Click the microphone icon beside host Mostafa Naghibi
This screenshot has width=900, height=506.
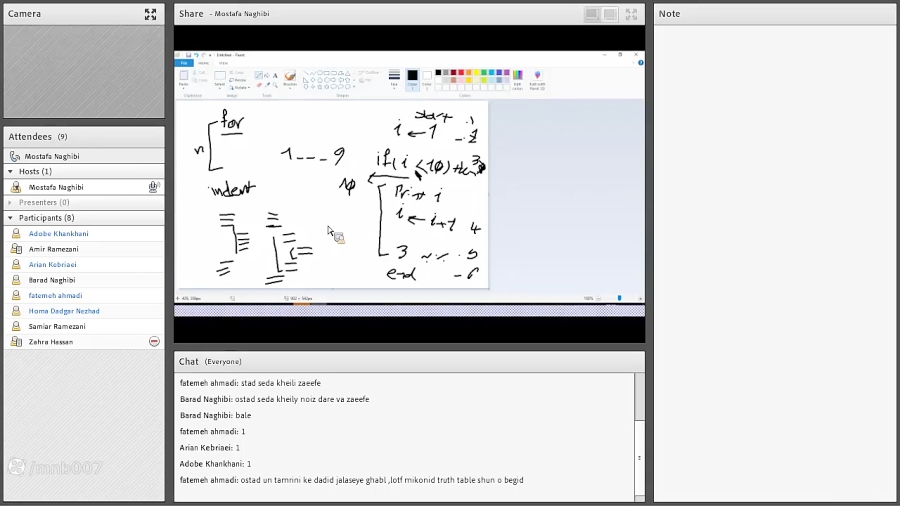pos(153,187)
